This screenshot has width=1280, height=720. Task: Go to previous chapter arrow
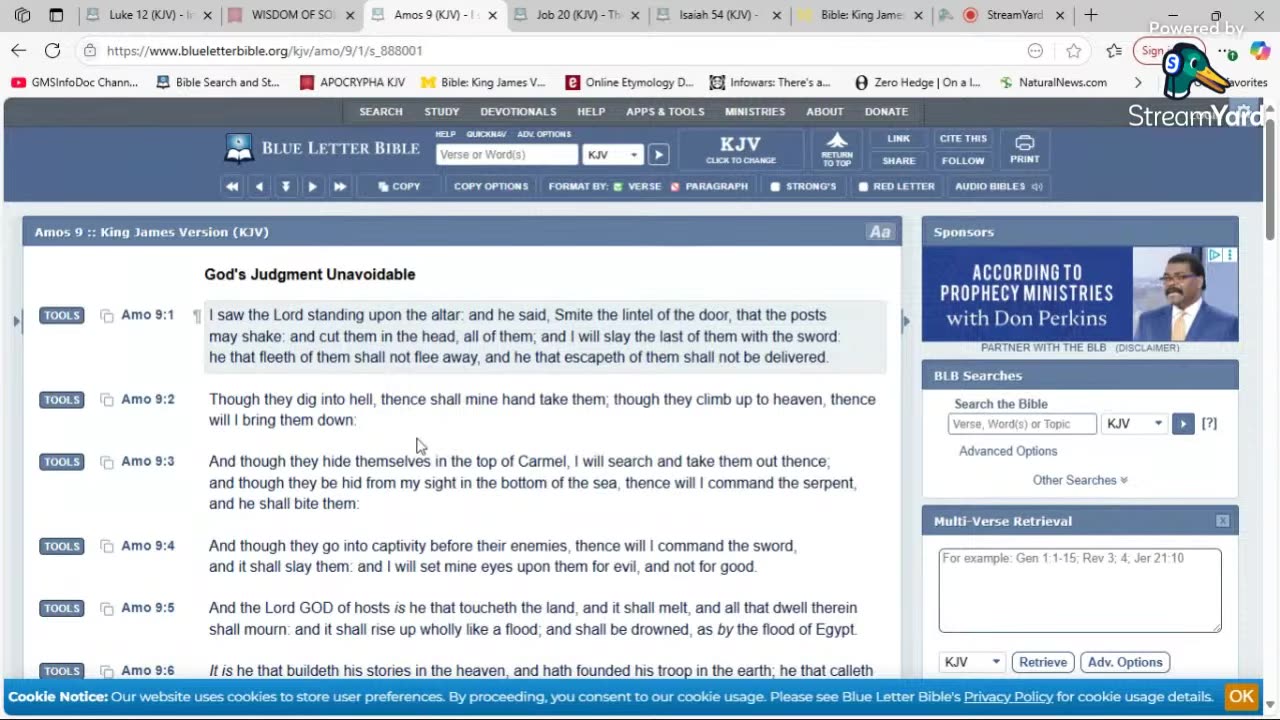tap(259, 186)
